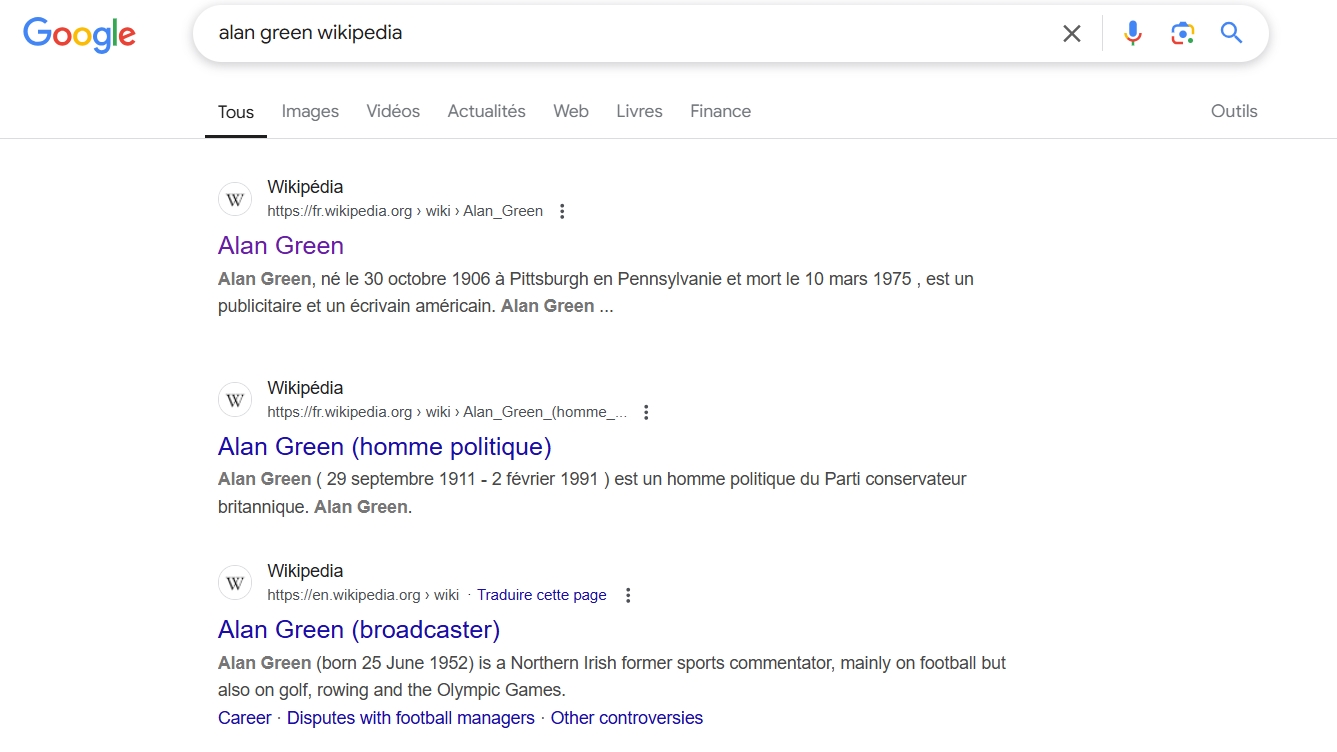The height and width of the screenshot is (752, 1337).
Task: Click the snippet about Parti conservateur britannique
Action: tap(592, 493)
